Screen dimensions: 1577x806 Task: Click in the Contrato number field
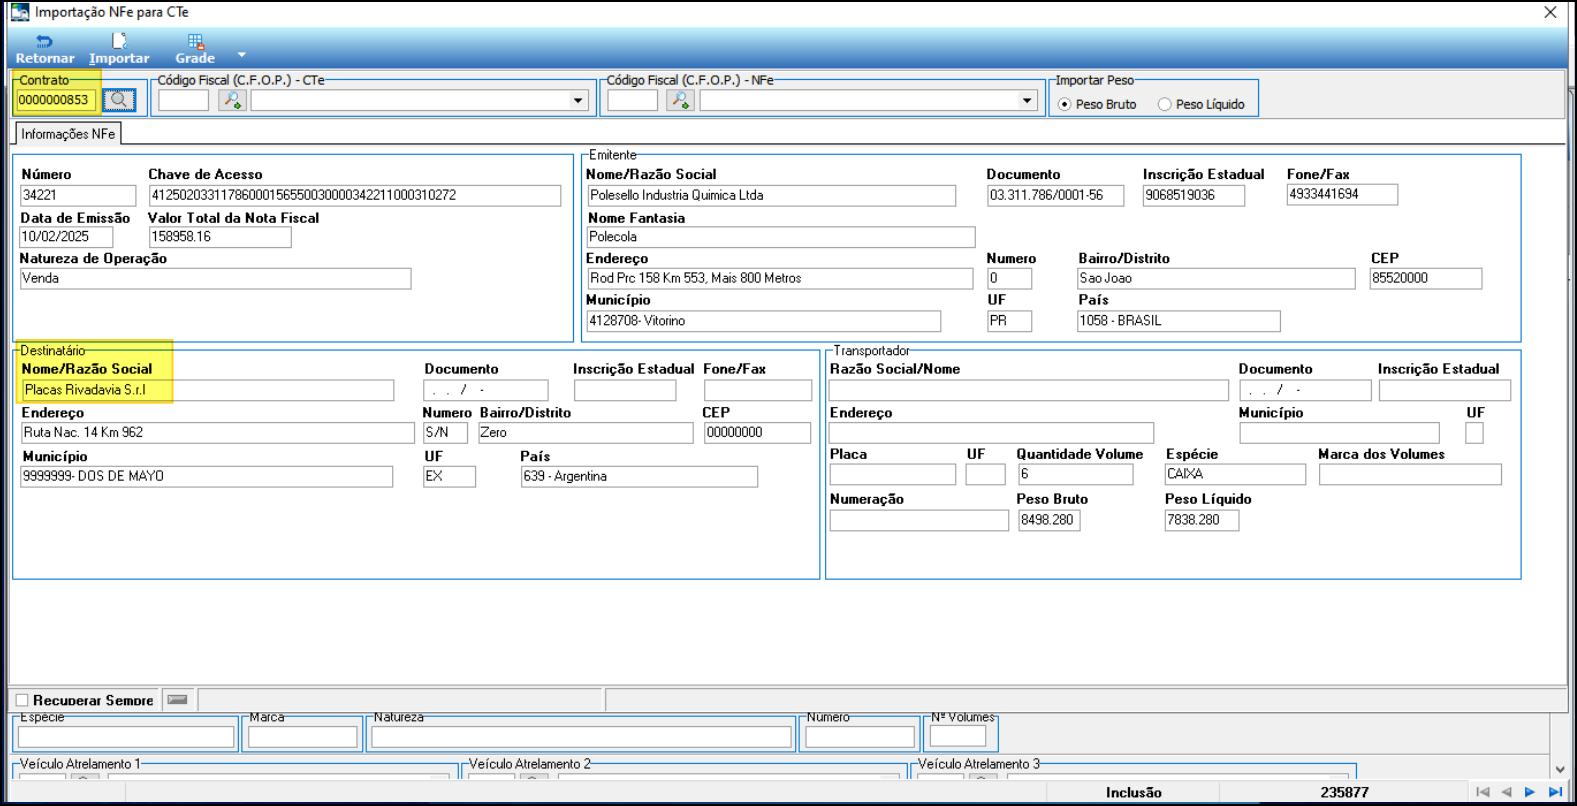(56, 100)
